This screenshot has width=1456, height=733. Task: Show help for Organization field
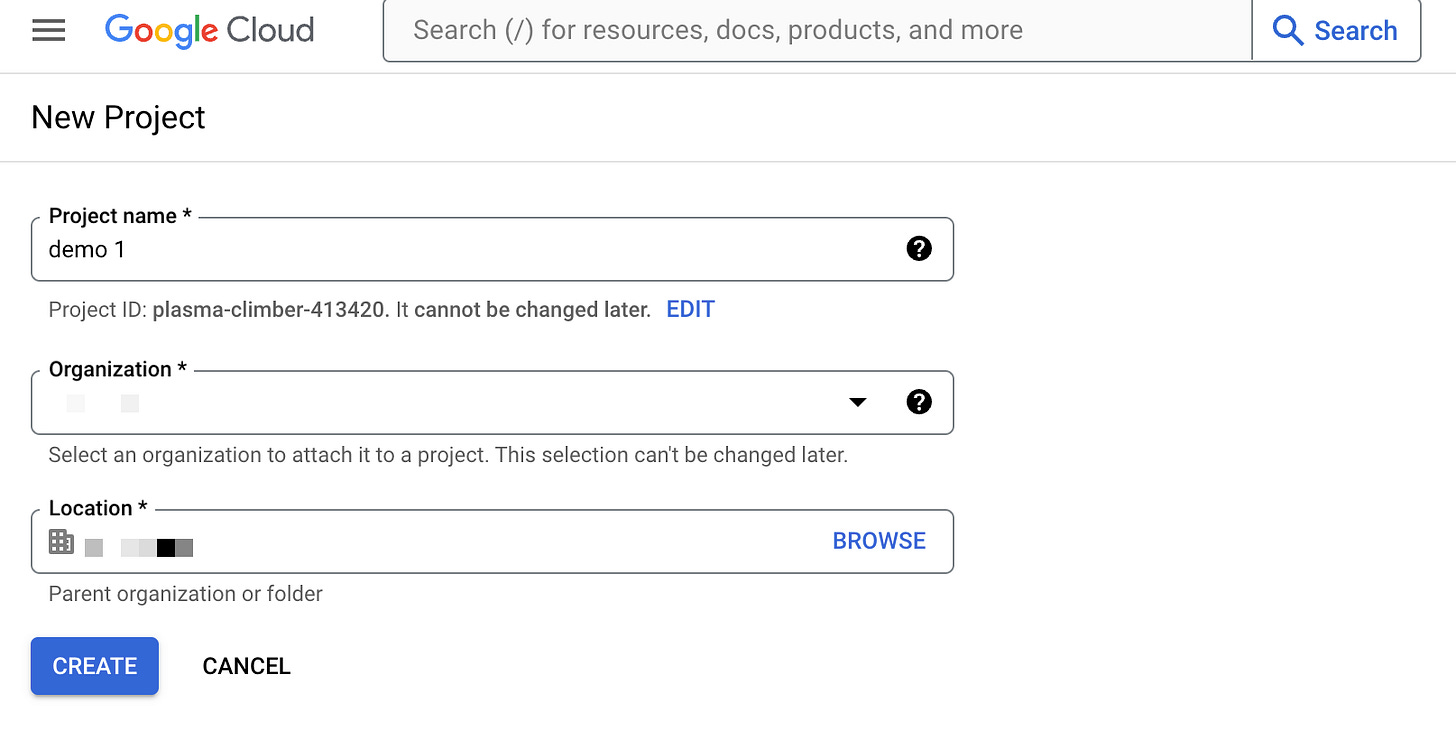[x=919, y=402]
